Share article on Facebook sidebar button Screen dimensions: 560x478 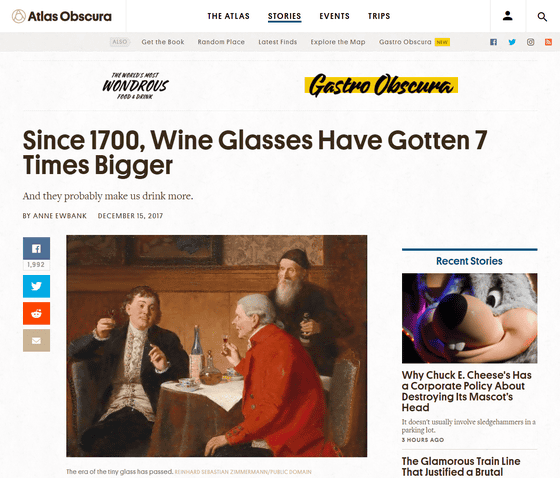tap(36, 248)
